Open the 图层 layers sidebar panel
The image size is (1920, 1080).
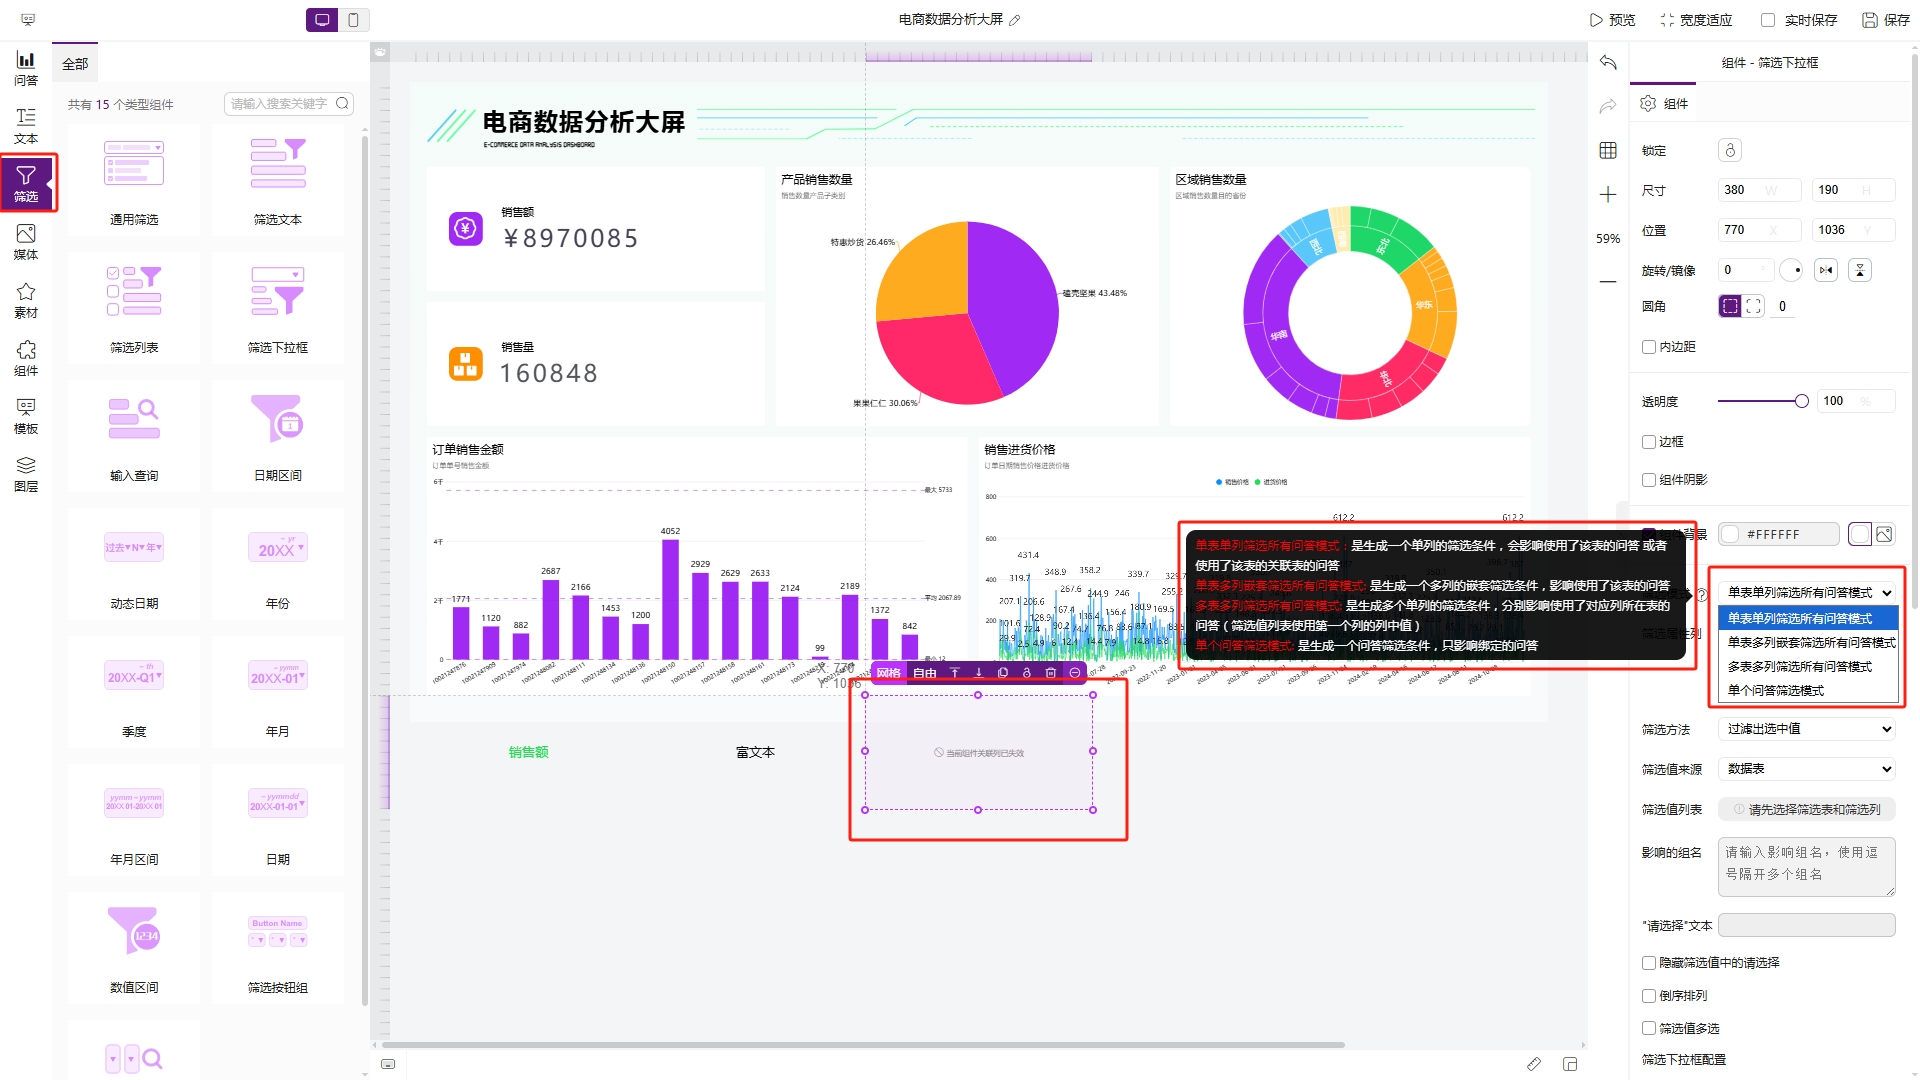click(x=26, y=473)
